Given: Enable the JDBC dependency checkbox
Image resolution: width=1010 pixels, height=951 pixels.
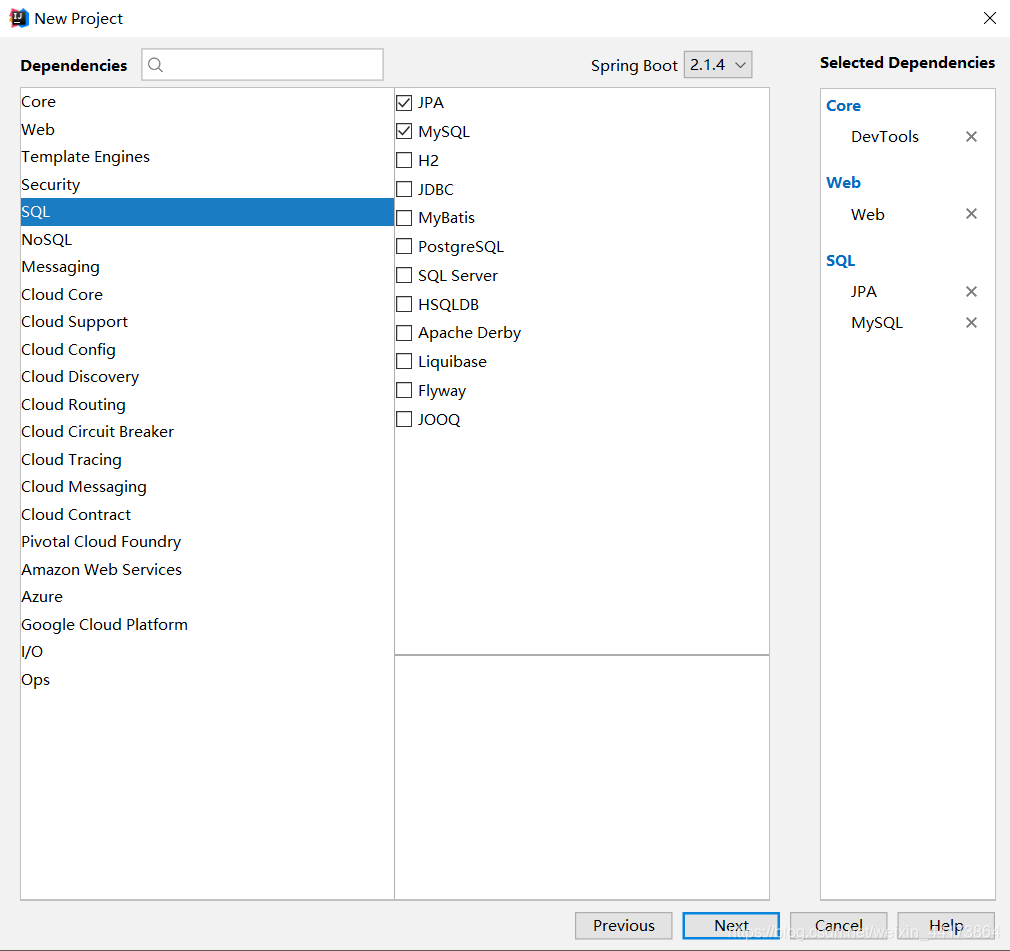Looking at the screenshot, I should [404, 189].
